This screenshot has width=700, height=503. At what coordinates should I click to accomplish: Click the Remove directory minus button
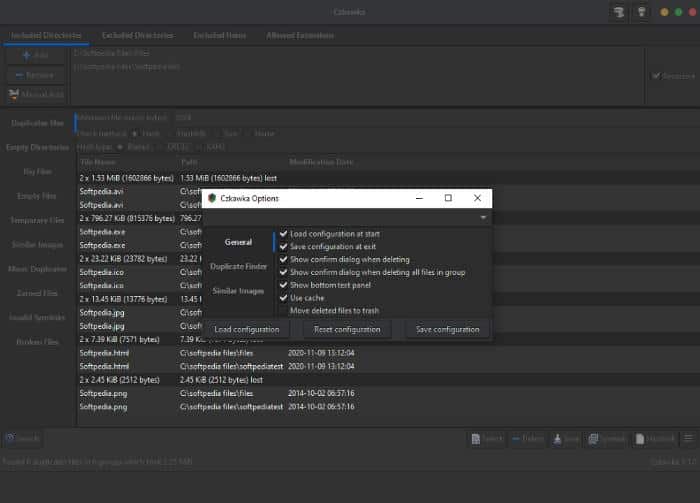[x=34, y=76]
